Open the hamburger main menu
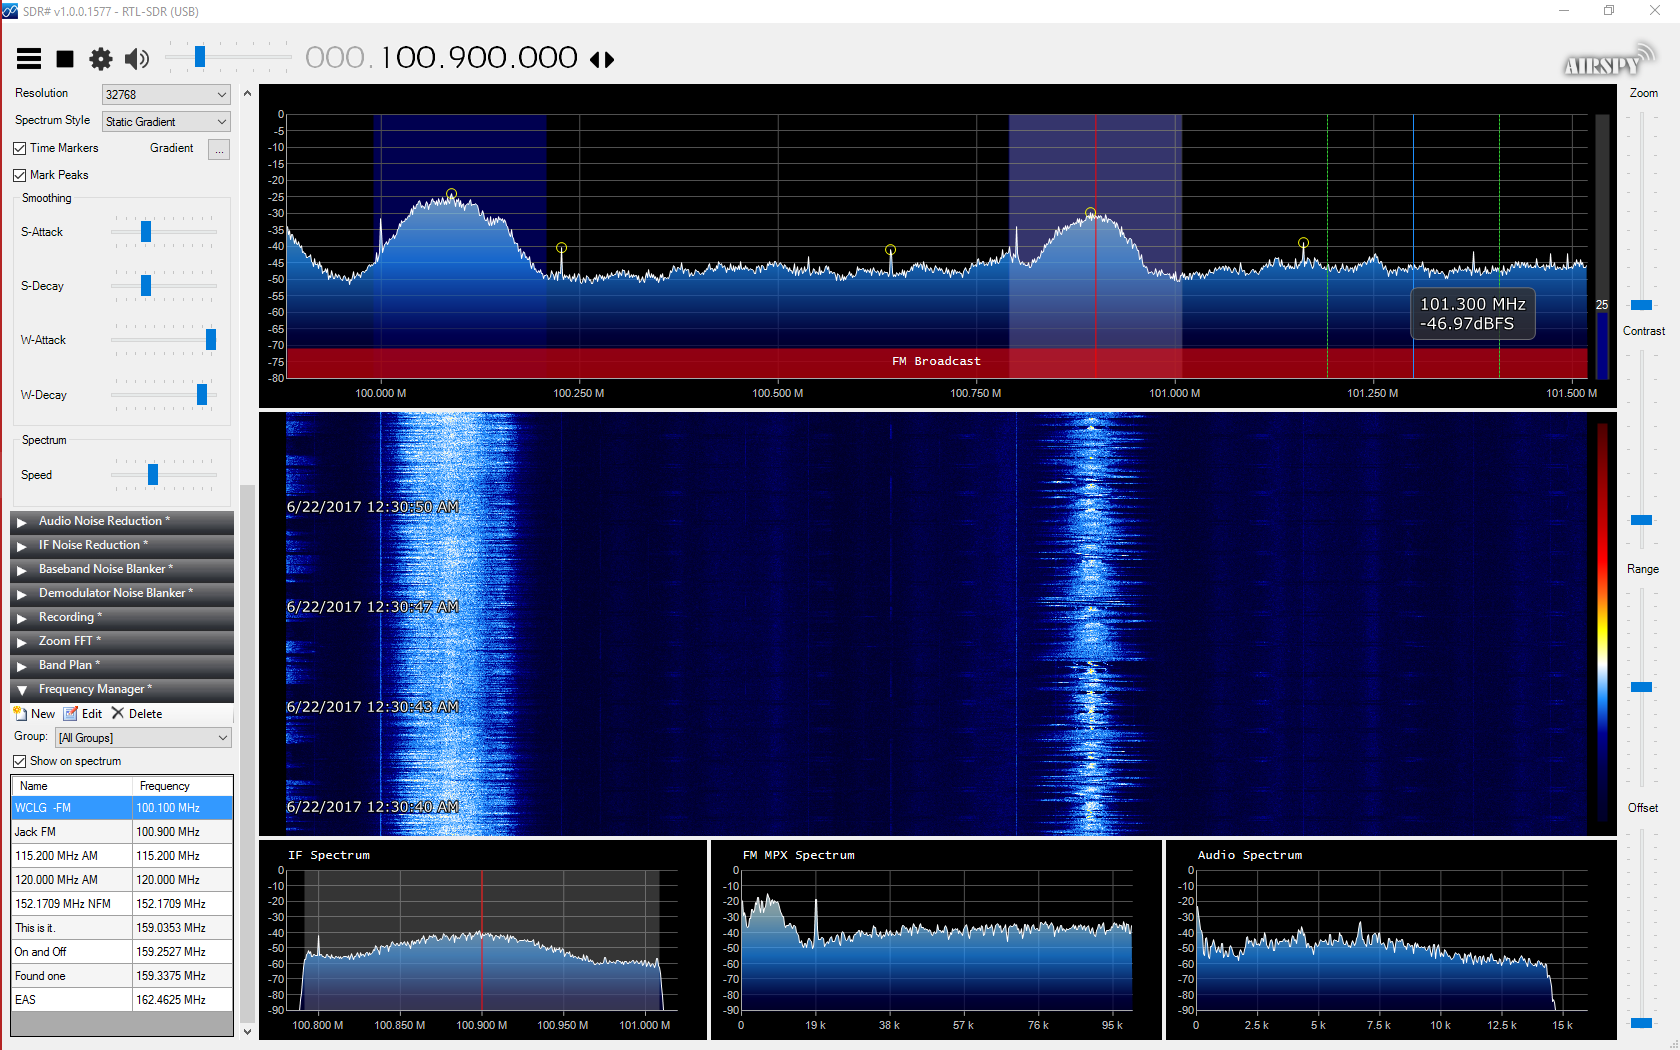1680x1050 pixels. point(29,59)
